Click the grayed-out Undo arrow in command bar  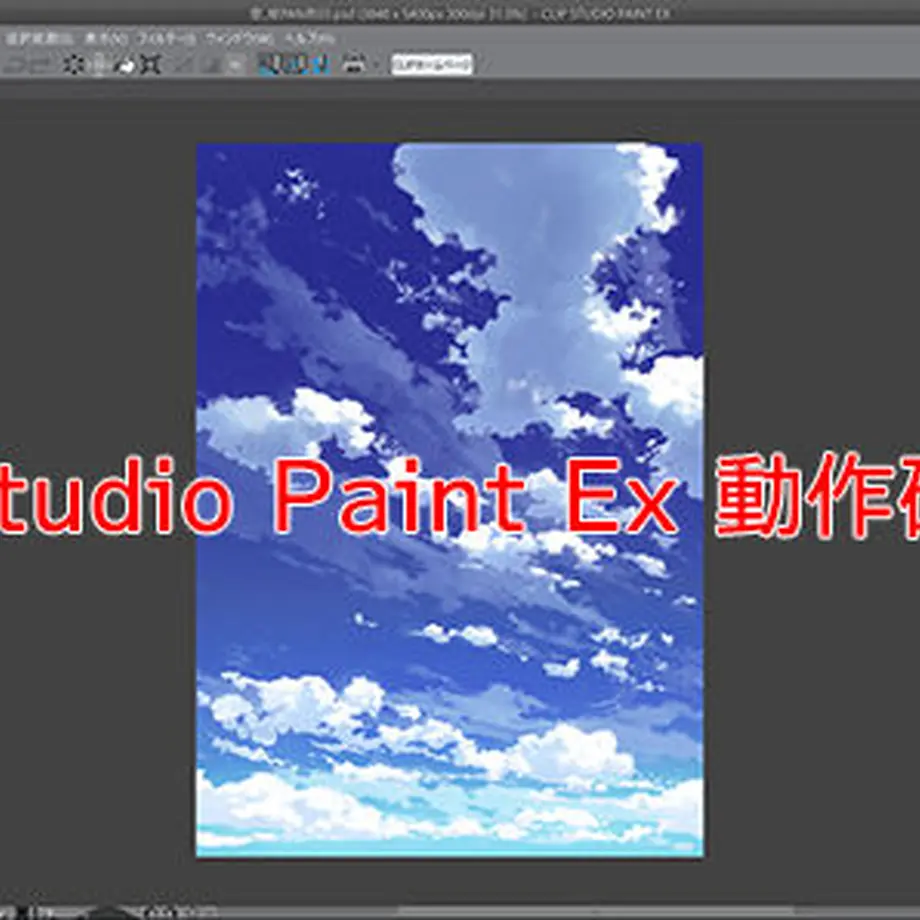pyautogui.click(x=13, y=64)
